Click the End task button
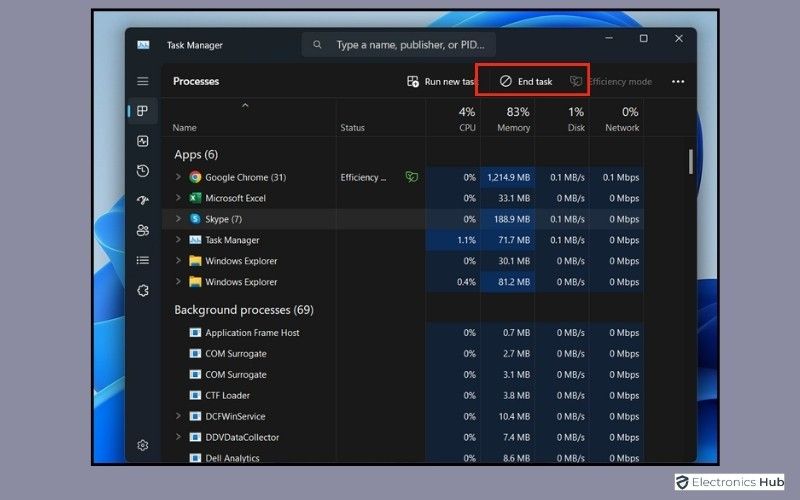Viewport: 800px width, 500px height. click(x=526, y=82)
